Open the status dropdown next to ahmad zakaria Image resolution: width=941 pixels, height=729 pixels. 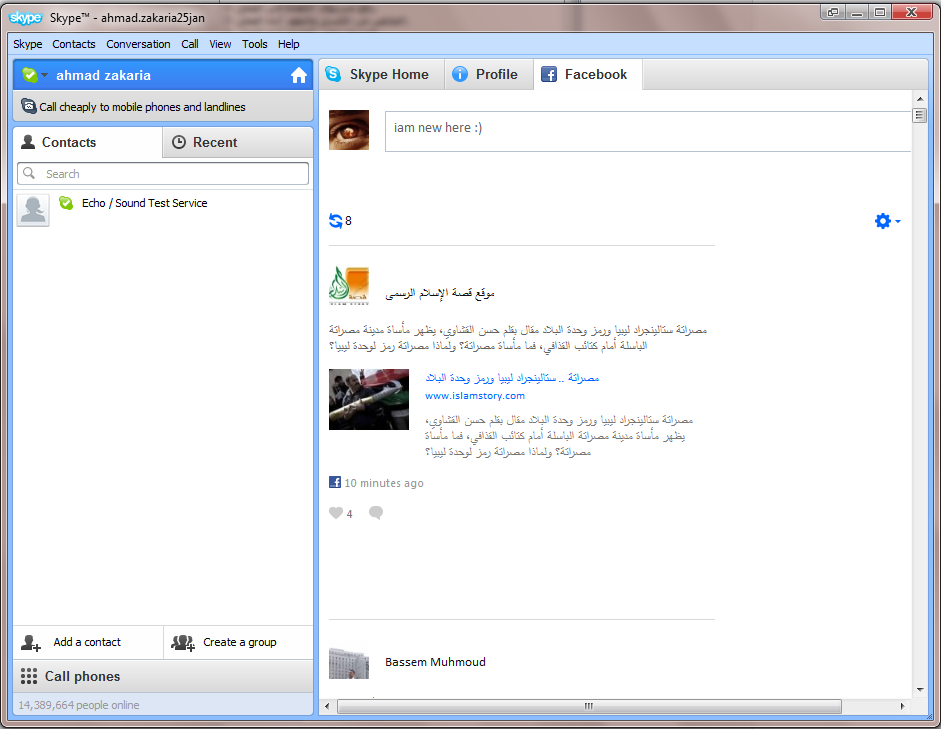pyautogui.click(x=44, y=75)
